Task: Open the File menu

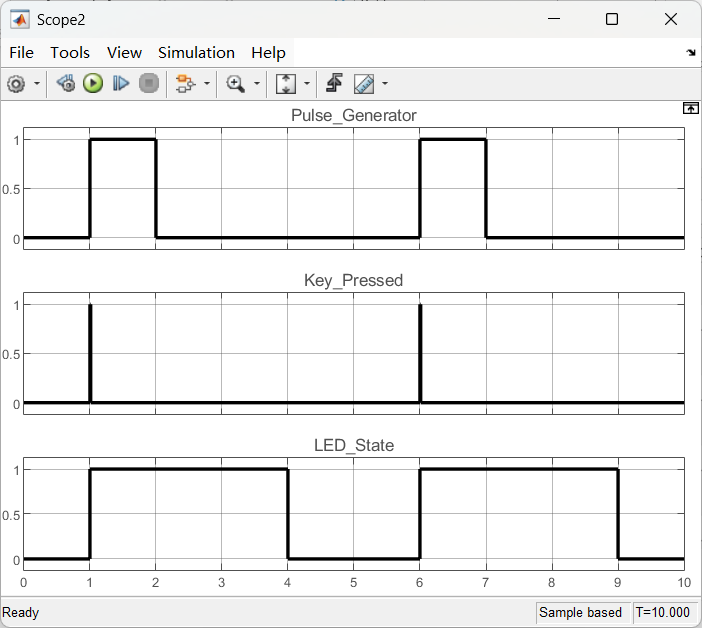Action: coord(21,53)
